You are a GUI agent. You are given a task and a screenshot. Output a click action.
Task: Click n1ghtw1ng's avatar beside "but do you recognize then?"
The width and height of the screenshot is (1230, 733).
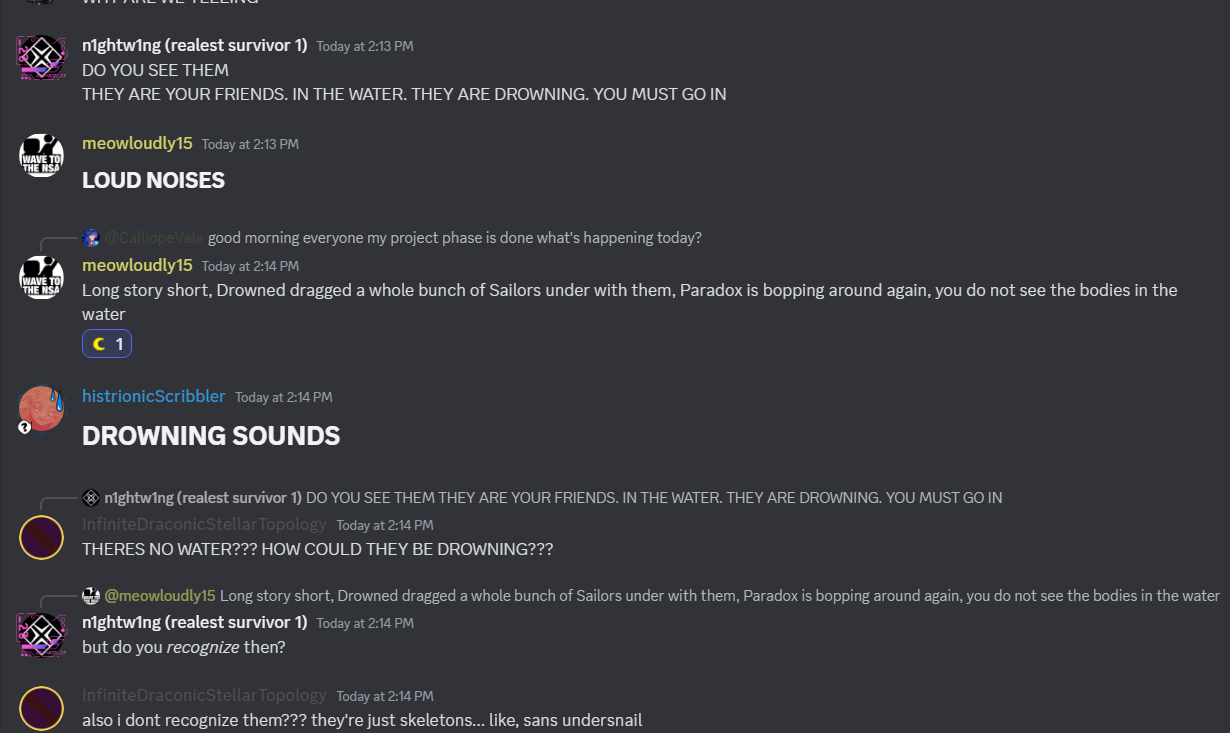[42, 635]
